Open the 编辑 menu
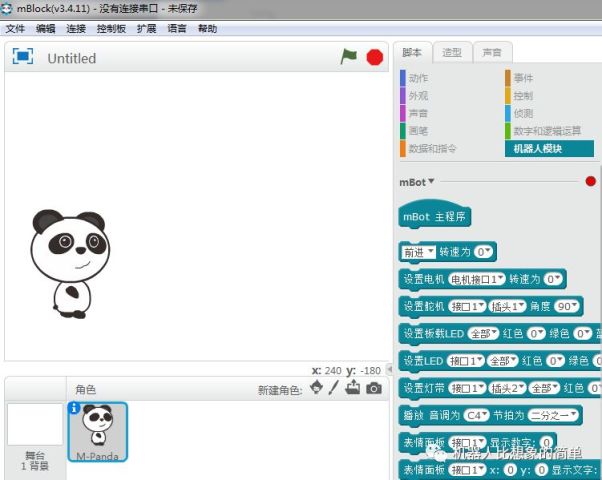This screenshot has height=480, width=602. [x=46, y=29]
